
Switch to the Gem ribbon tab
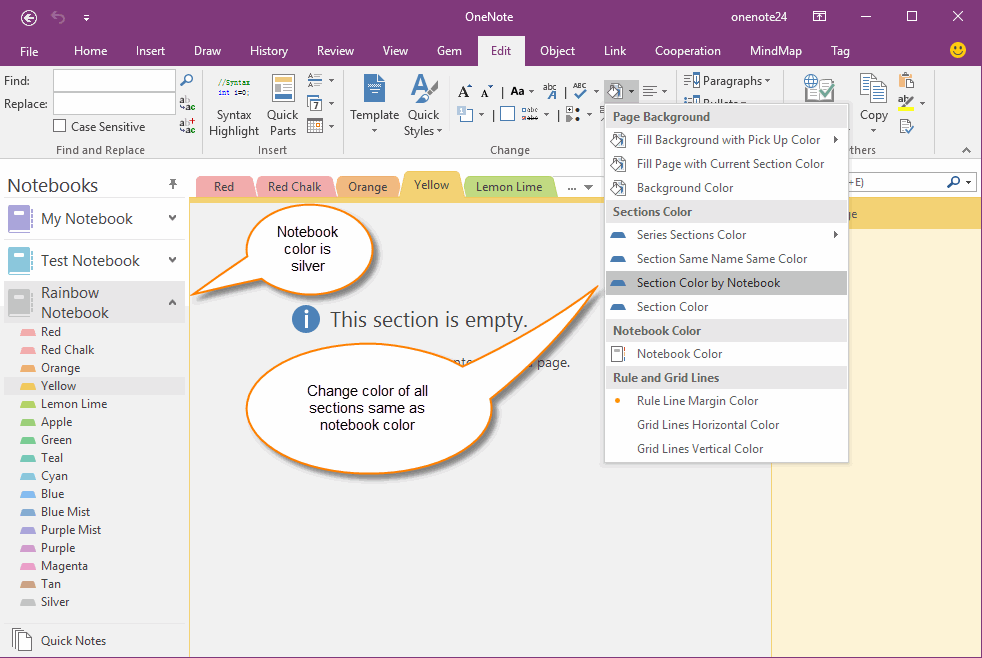coord(449,51)
